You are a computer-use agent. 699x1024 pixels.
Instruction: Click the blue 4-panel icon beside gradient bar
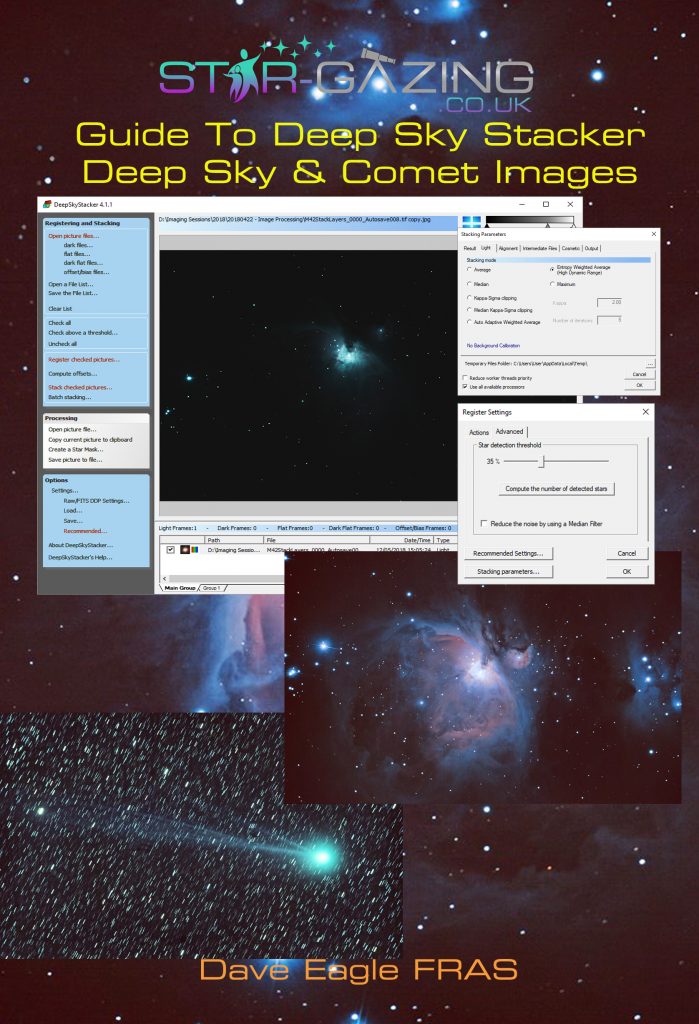[471, 222]
